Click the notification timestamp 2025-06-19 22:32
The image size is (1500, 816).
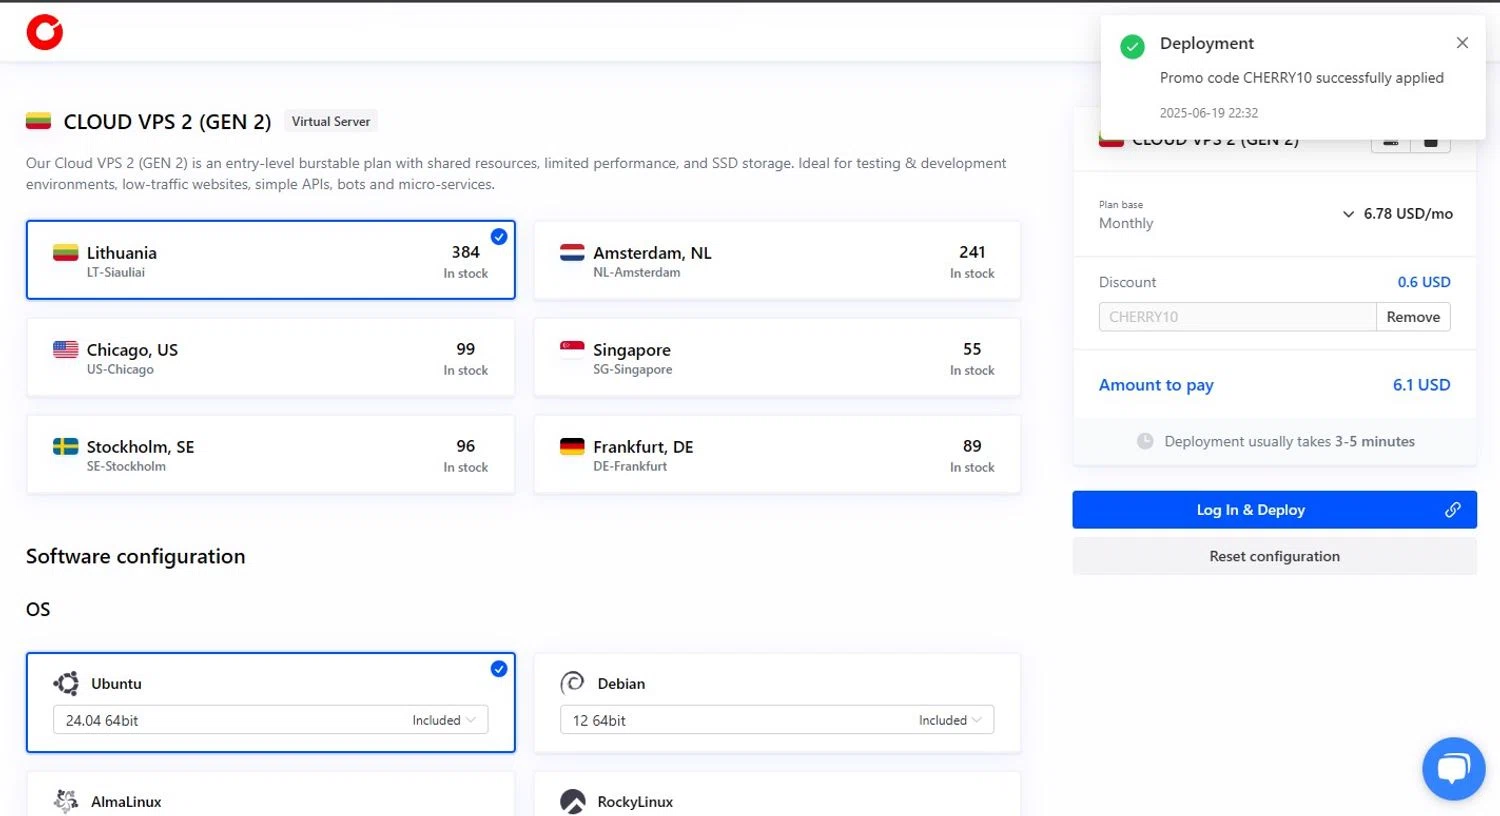point(1209,113)
